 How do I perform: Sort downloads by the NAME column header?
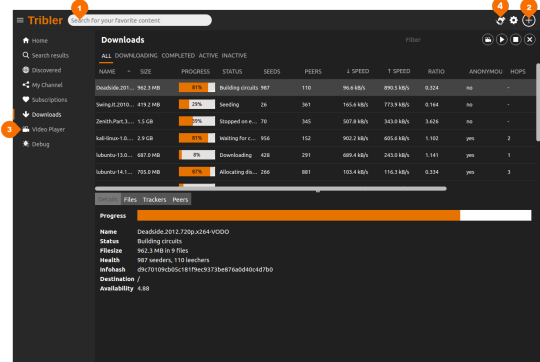point(107,72)
